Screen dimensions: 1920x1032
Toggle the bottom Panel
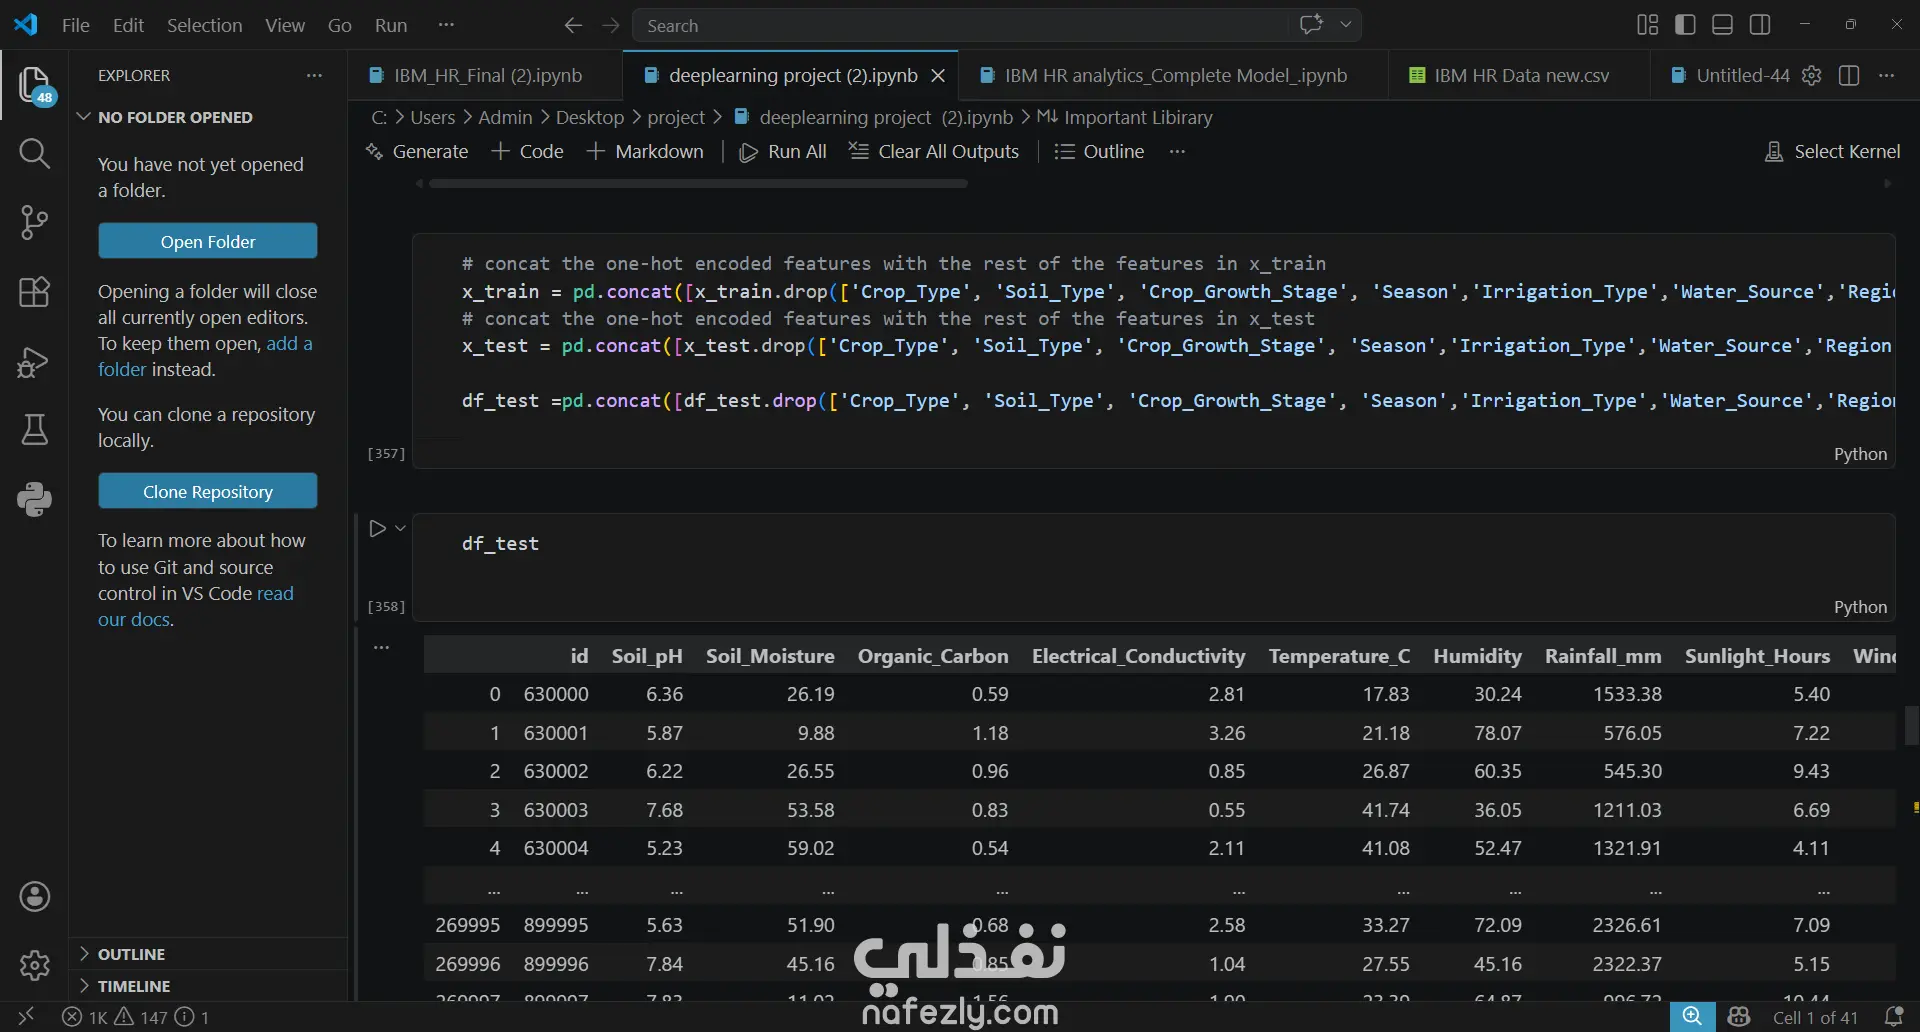coord(1722,25)
